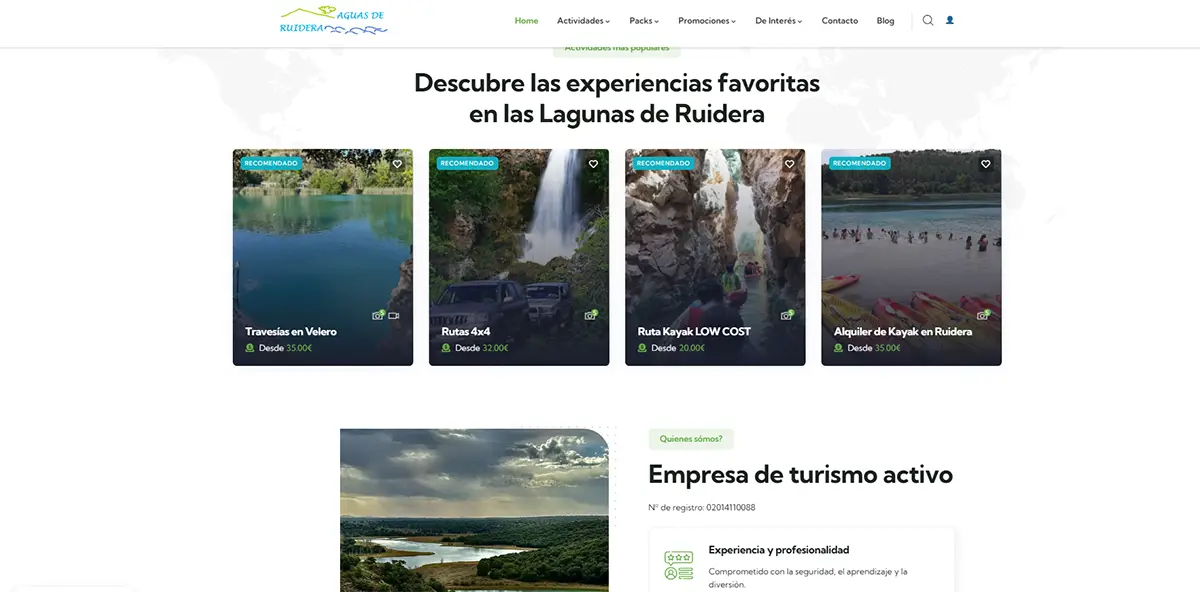The height and width of the screenshot is (592, 1200).
Task: Click price icon beside Desde 35.00€ Velero
Action: coord(250,348)
